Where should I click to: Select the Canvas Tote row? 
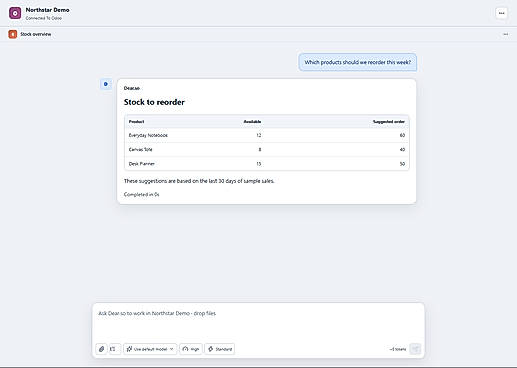[267, 150]
